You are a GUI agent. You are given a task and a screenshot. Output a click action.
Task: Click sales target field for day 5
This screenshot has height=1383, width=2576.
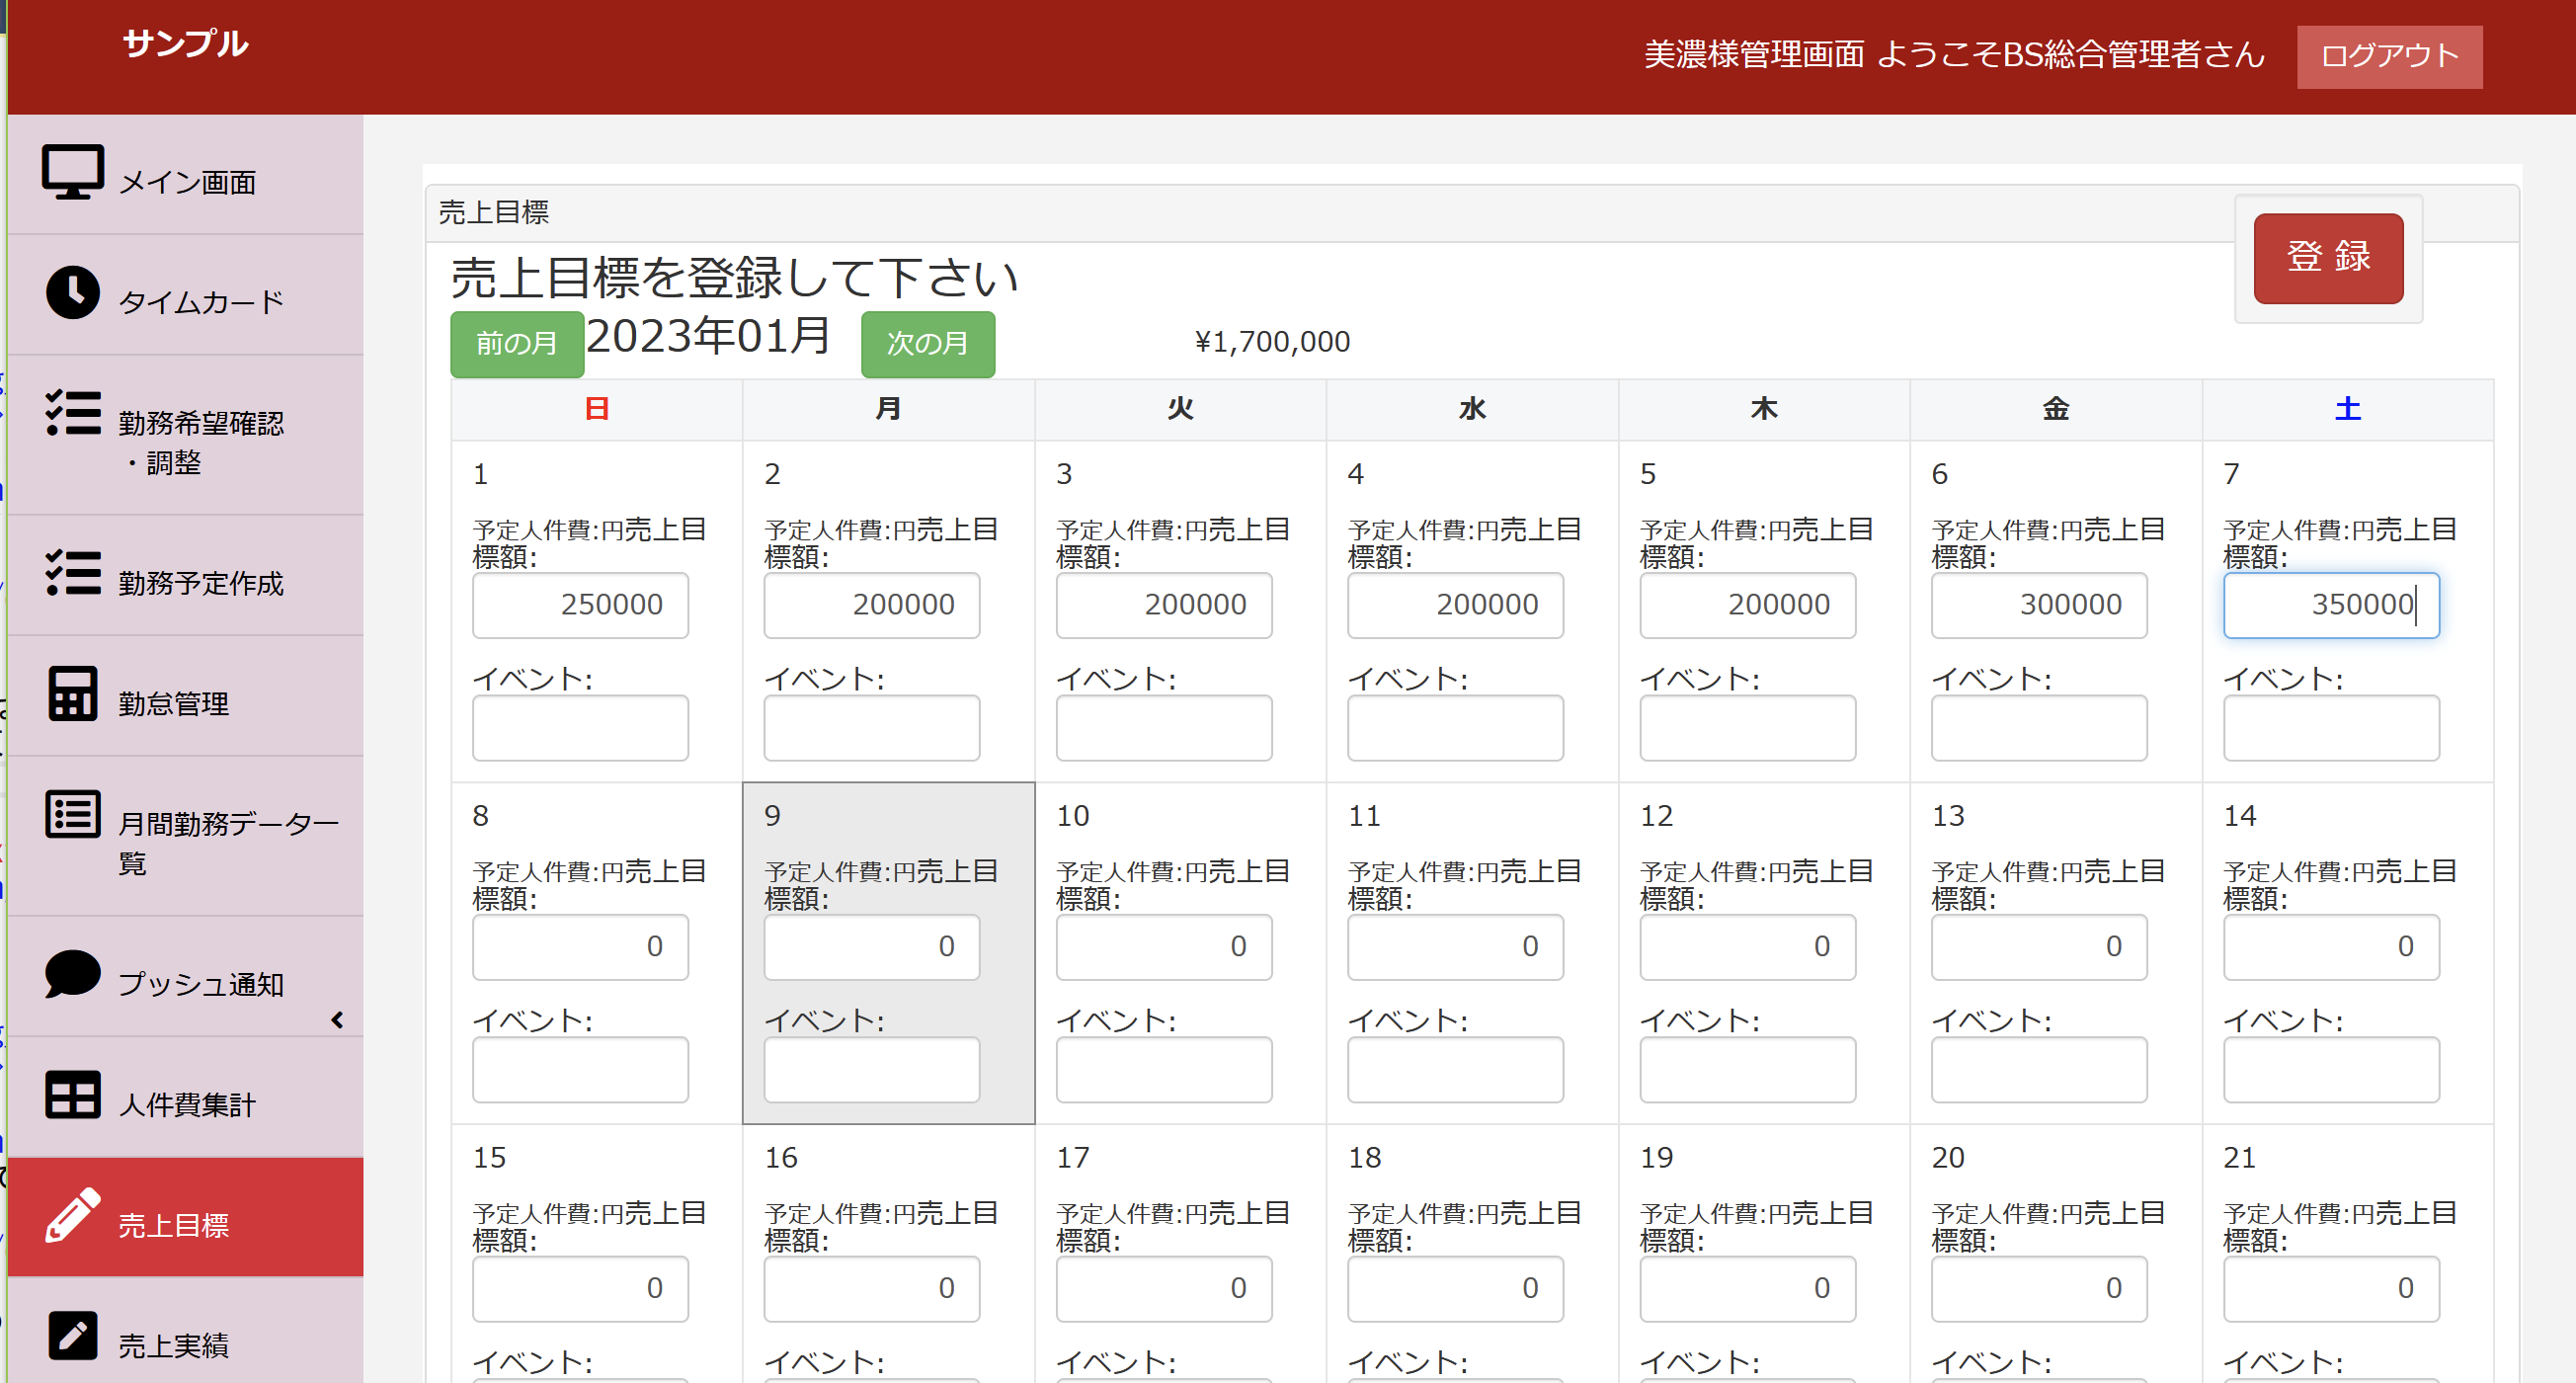pyautogui.click(x=1747, y=605)
